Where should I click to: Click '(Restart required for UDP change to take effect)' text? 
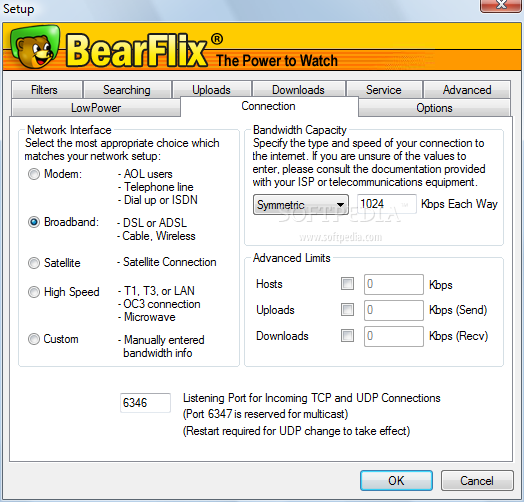pos(296,431)
